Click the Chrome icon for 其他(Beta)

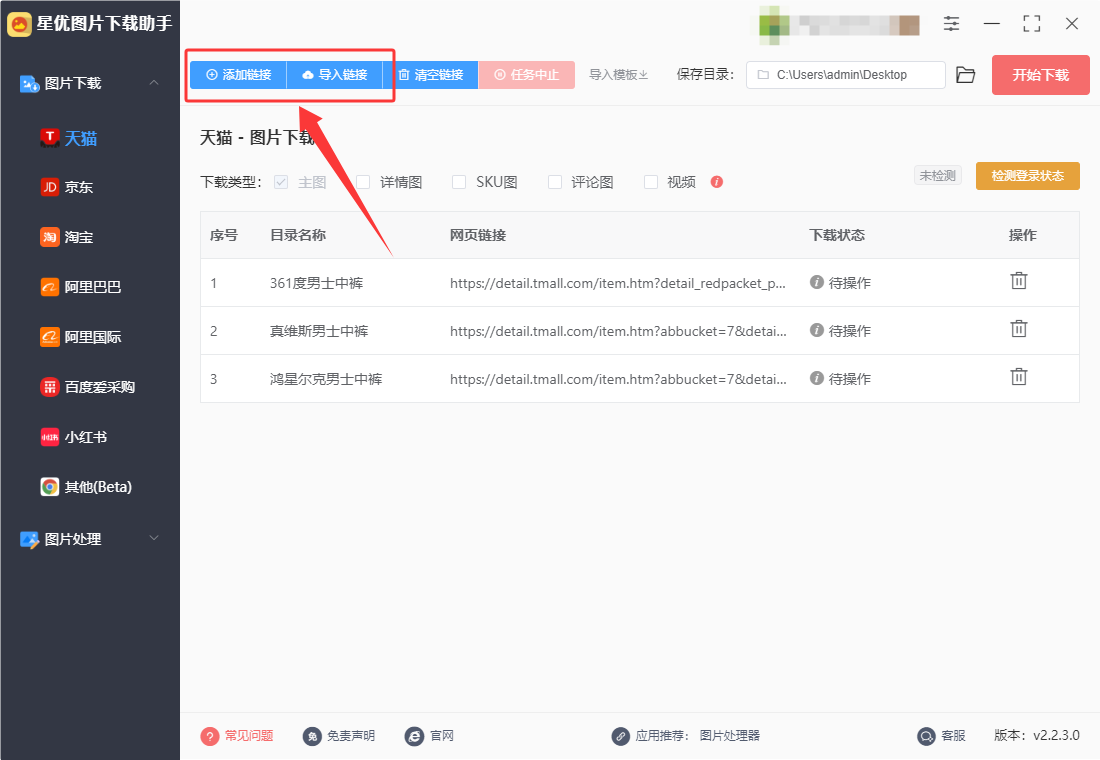click(49, 487)
